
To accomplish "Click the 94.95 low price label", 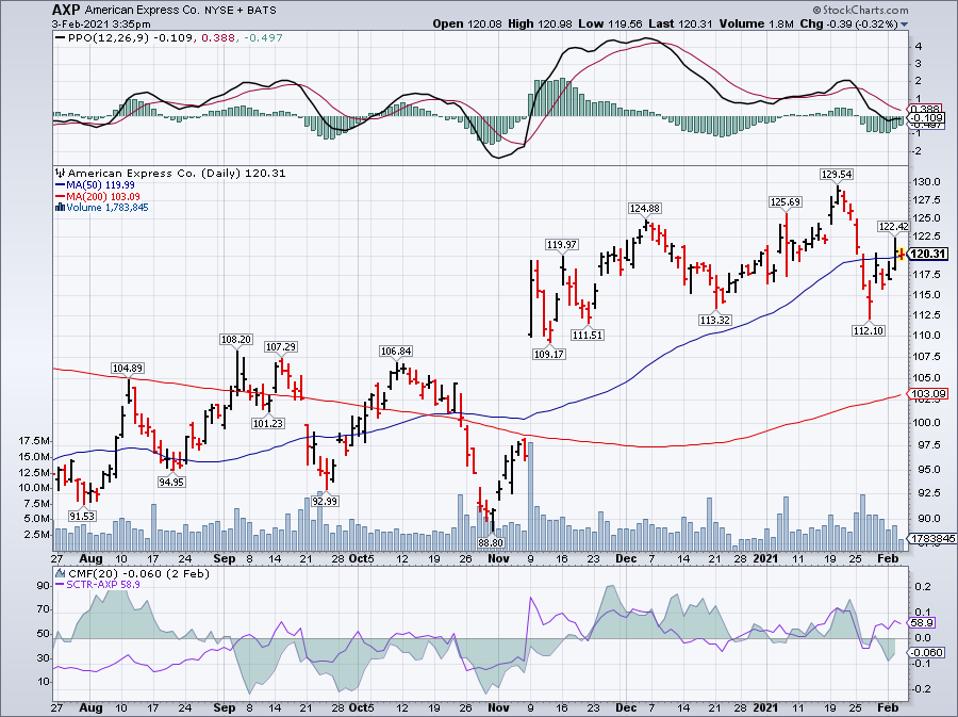I will [171, 482].
